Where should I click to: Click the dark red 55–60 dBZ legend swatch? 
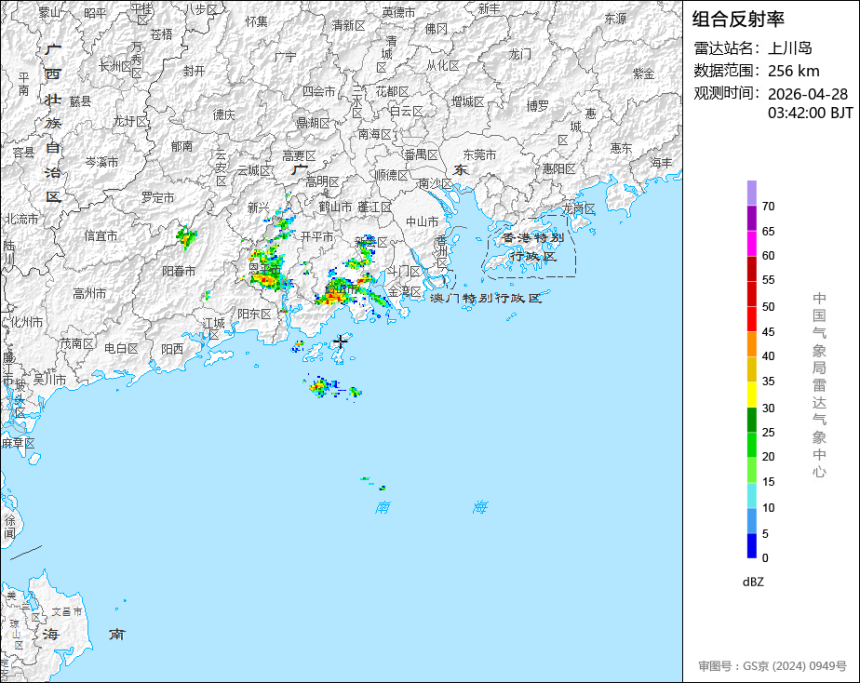[751, 269]
